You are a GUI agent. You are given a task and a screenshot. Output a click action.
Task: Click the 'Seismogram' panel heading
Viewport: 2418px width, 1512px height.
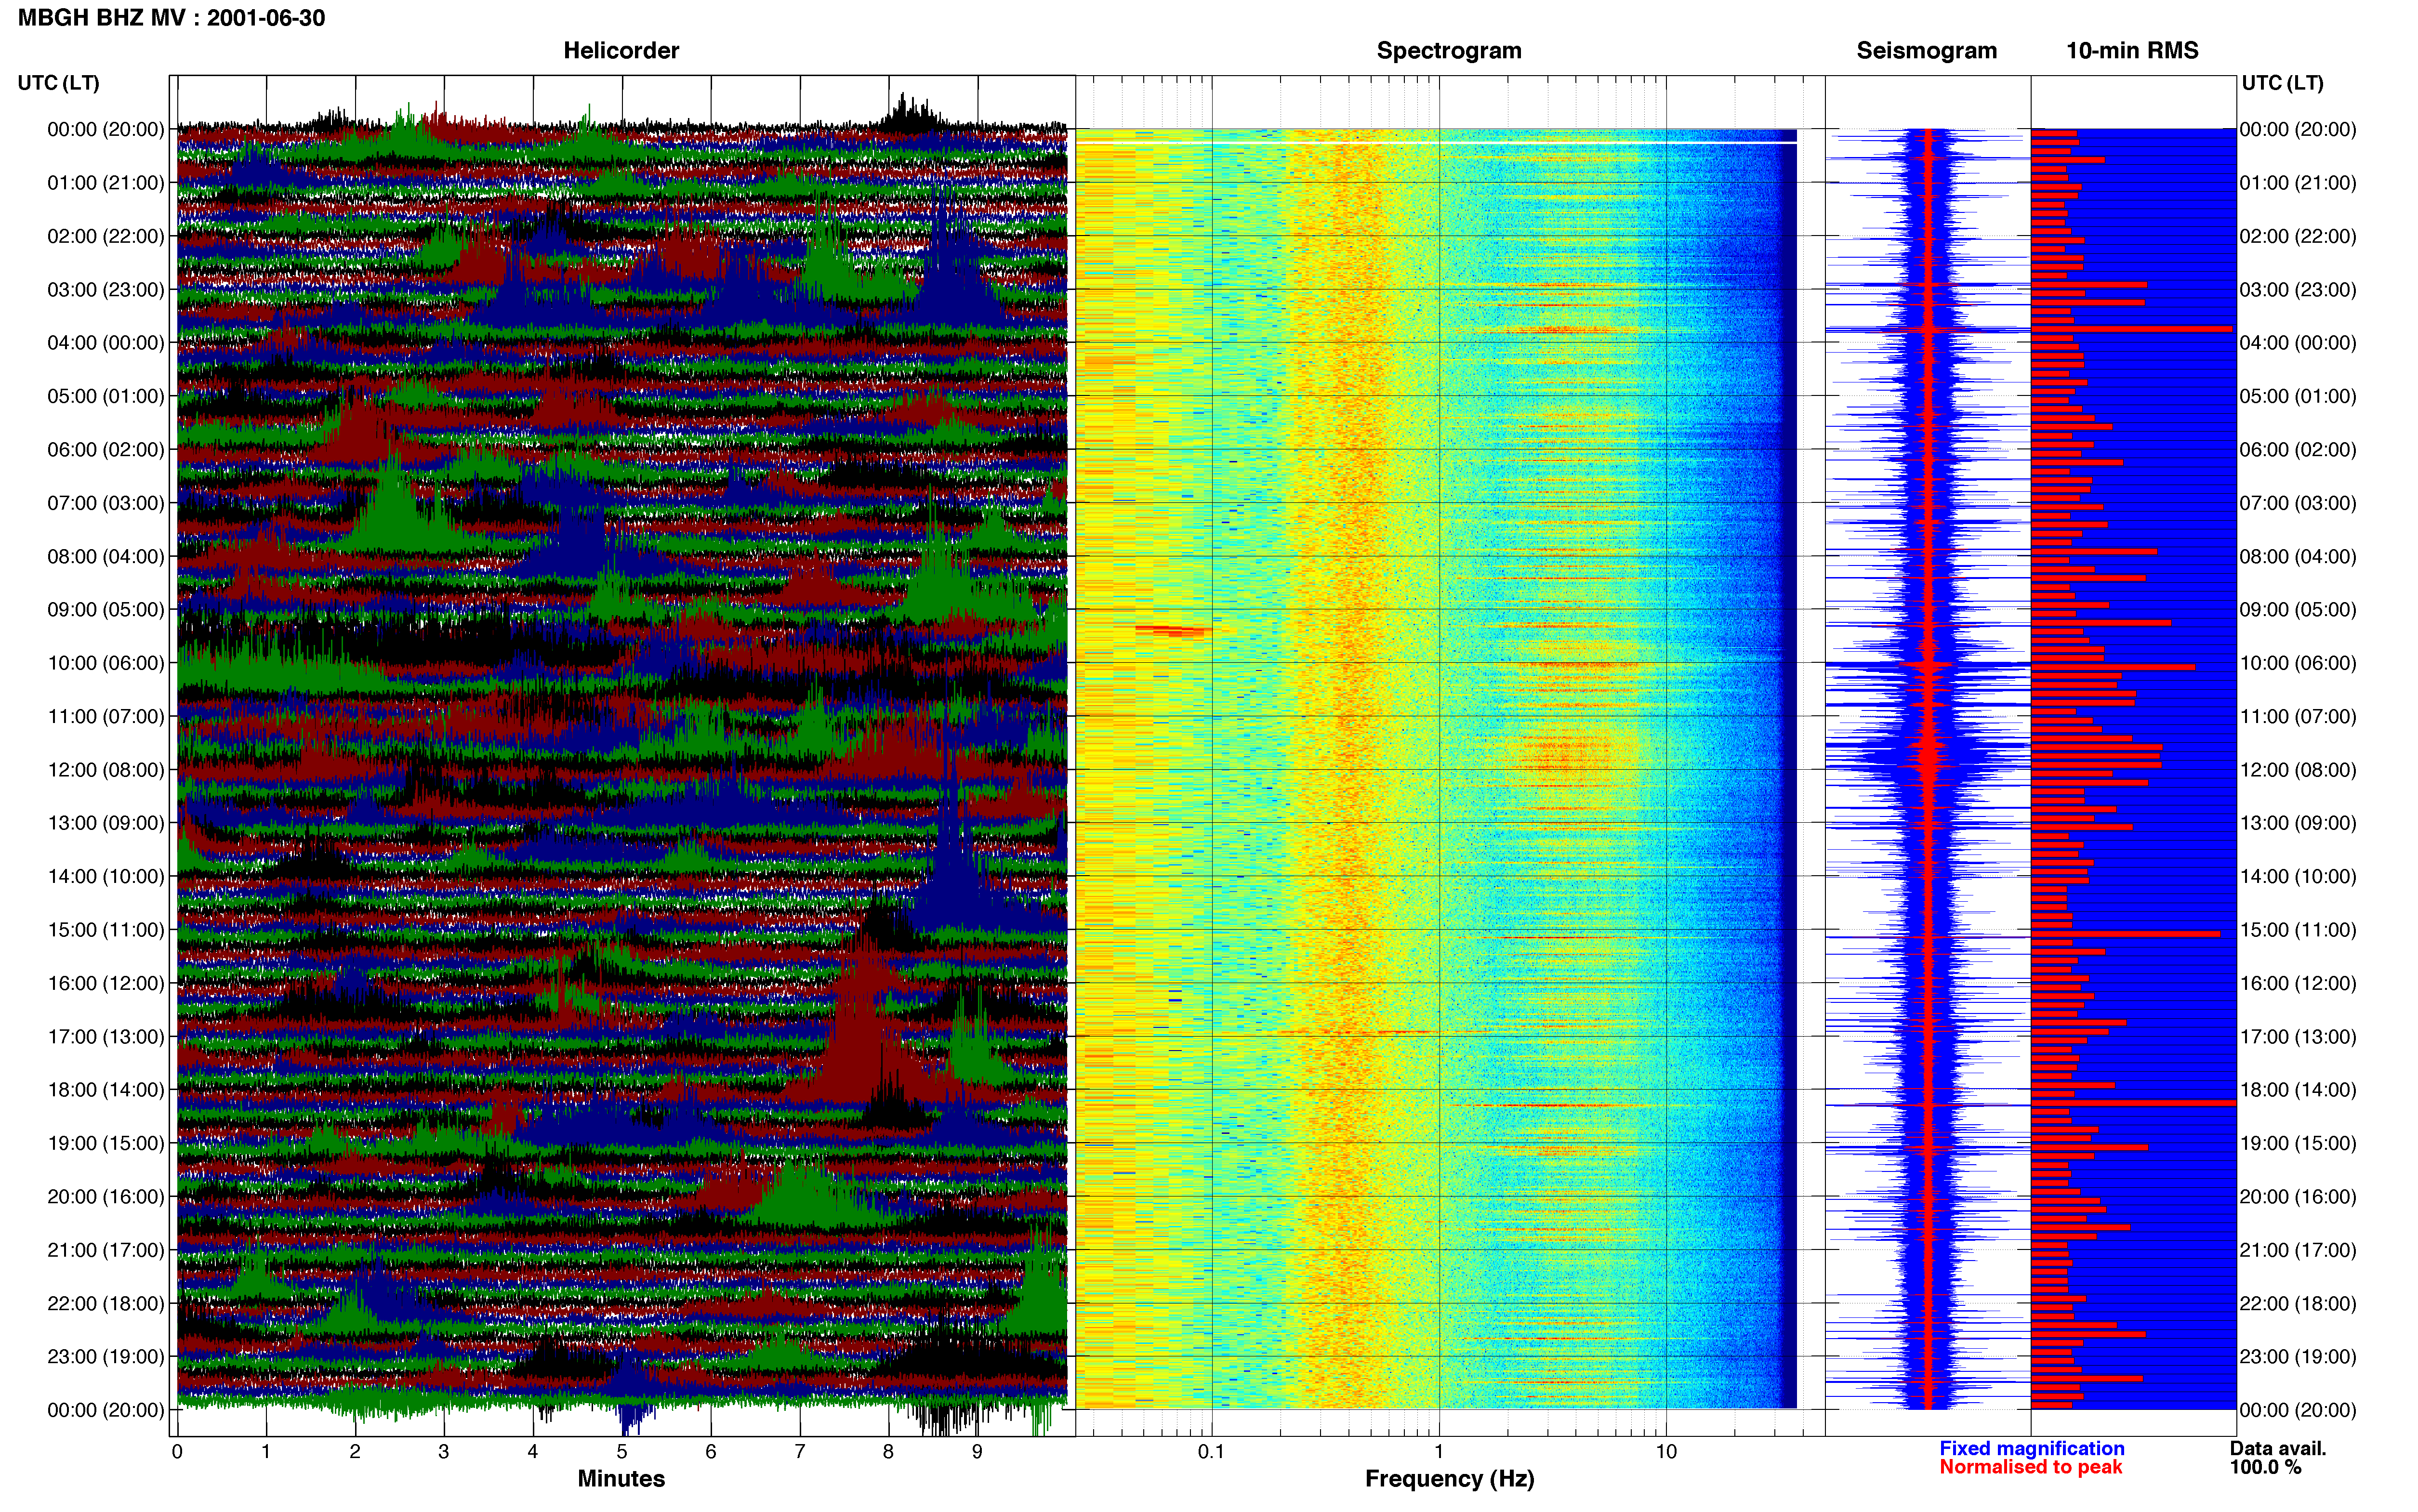[x=1926, y=51]
